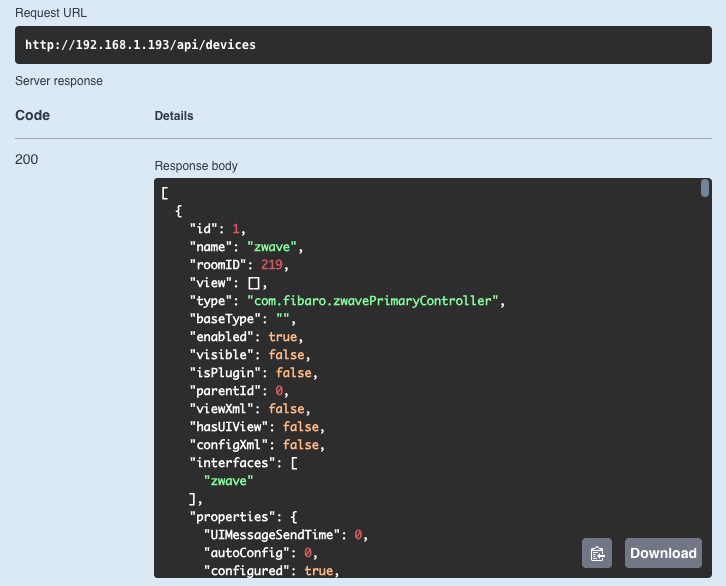Click the "autoConfig": 0 line

click(261, 553)
